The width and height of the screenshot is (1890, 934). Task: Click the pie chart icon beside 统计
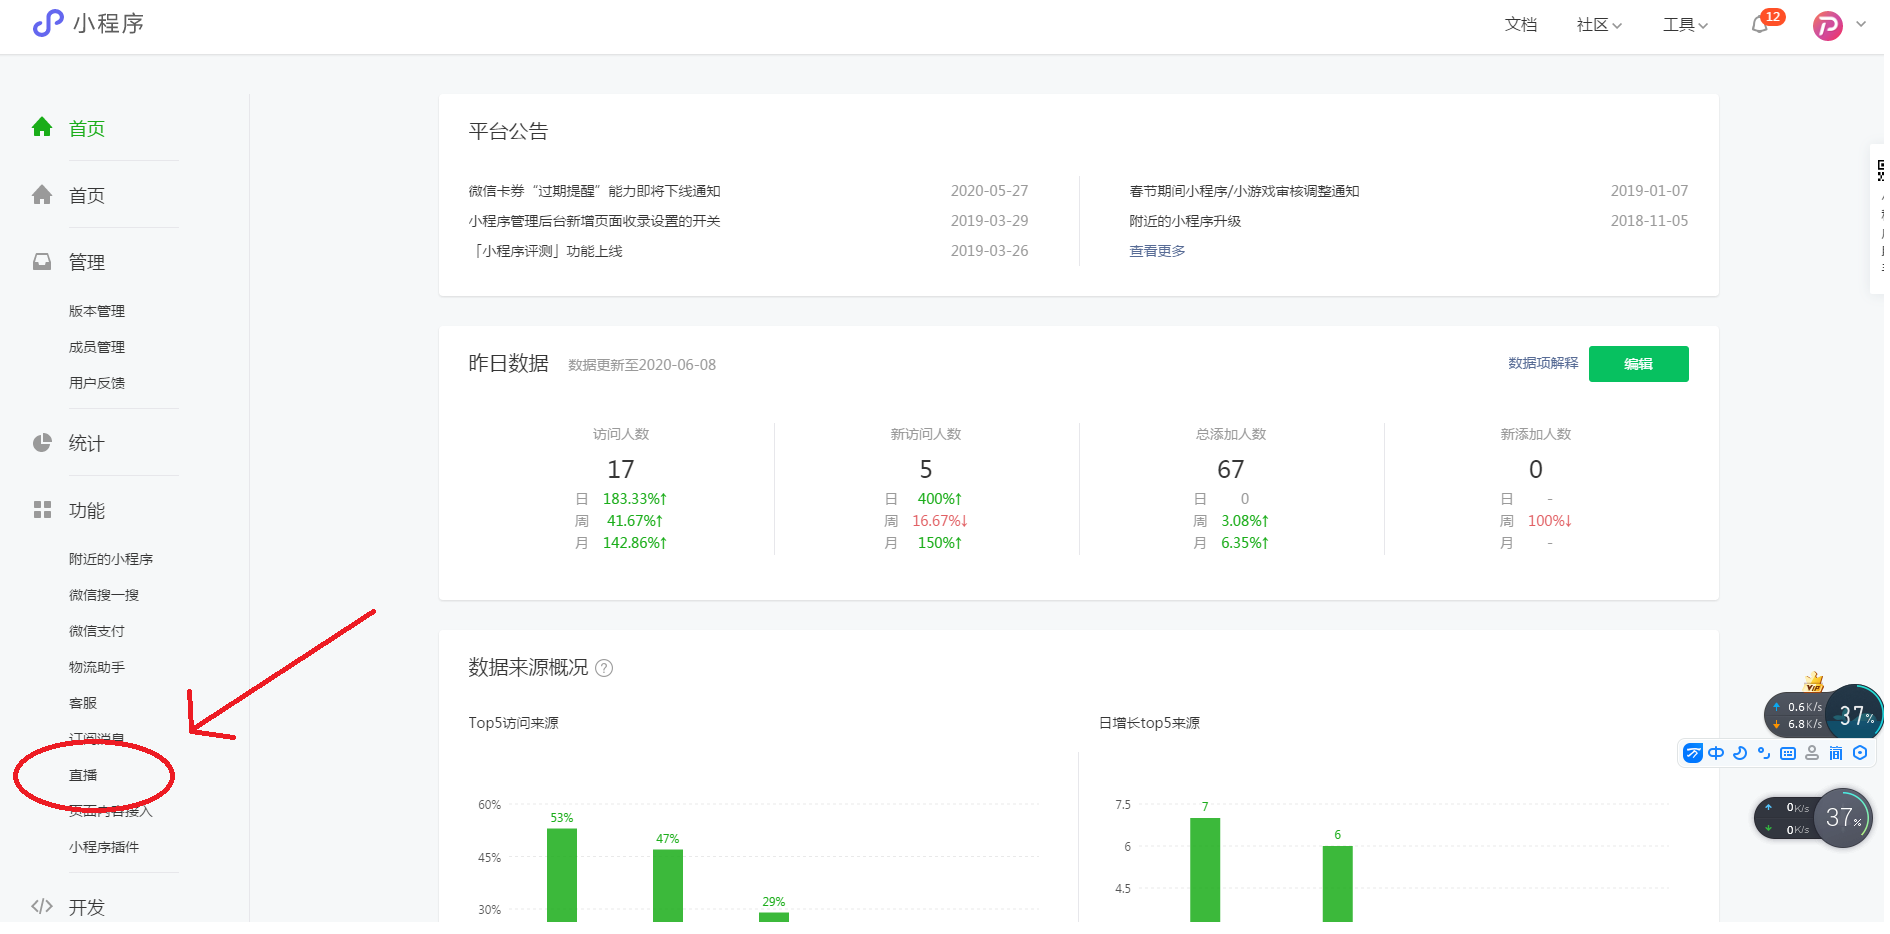(x=42, y=443)
